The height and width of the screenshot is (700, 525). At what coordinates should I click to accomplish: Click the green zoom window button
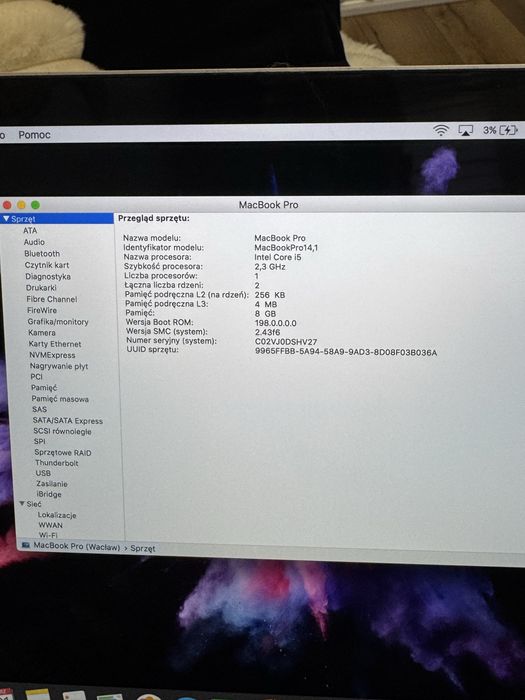pyautogui.click(x=35, y=205)
